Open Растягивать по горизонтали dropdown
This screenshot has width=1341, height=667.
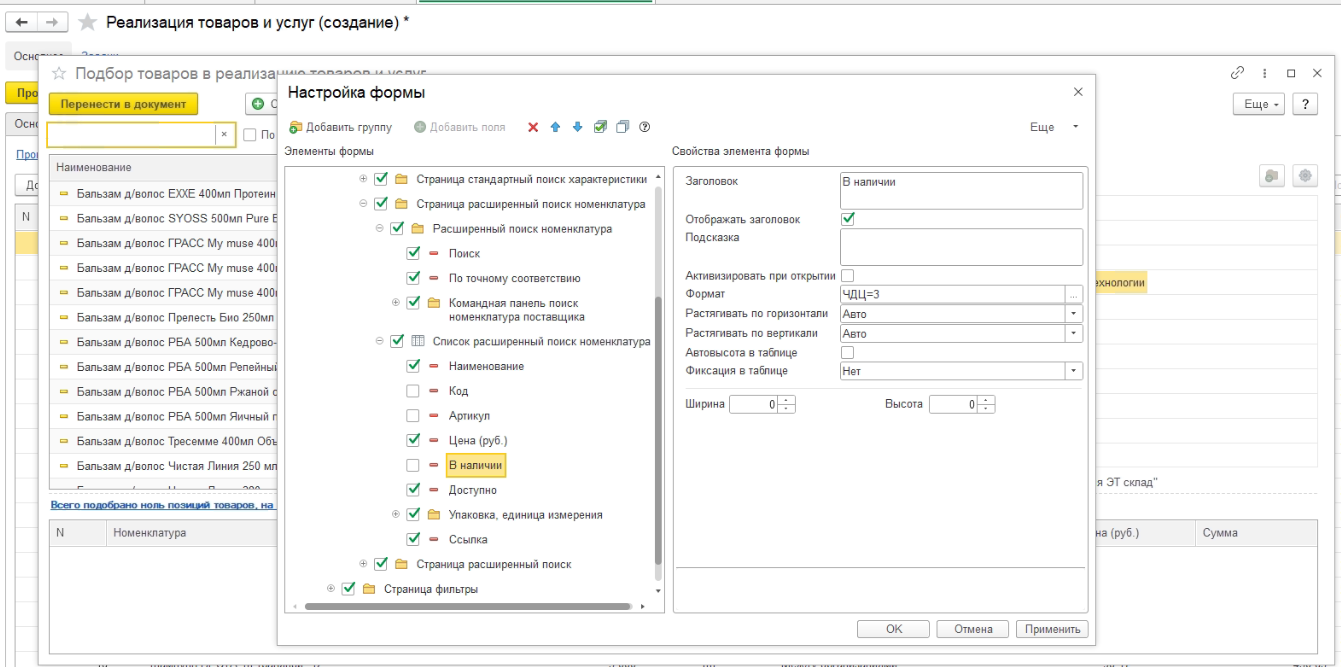pos(1074,314)
